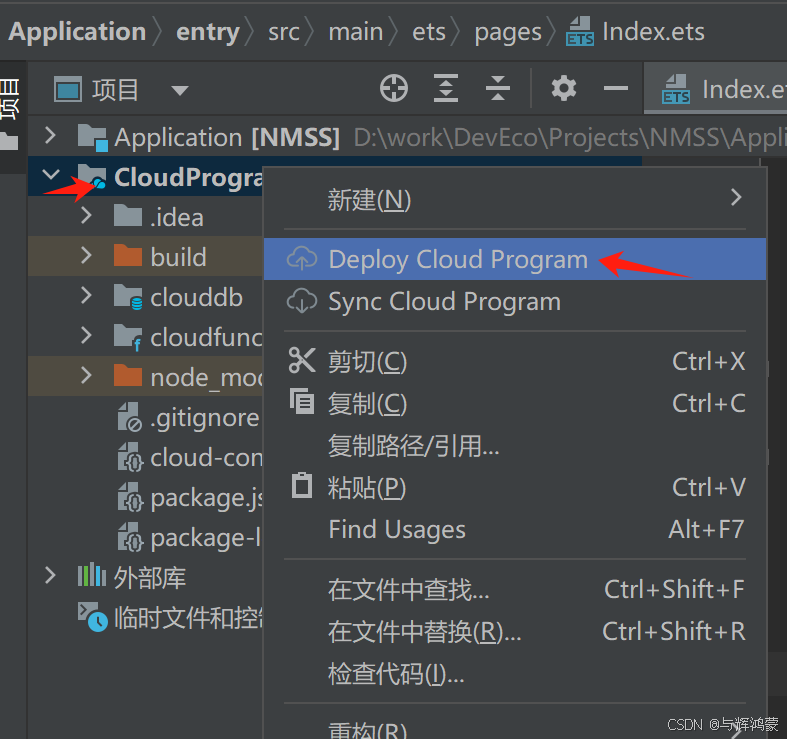Hide the project panel with the minus icon
Screen dimensions: 787x739
pos(616,88)
